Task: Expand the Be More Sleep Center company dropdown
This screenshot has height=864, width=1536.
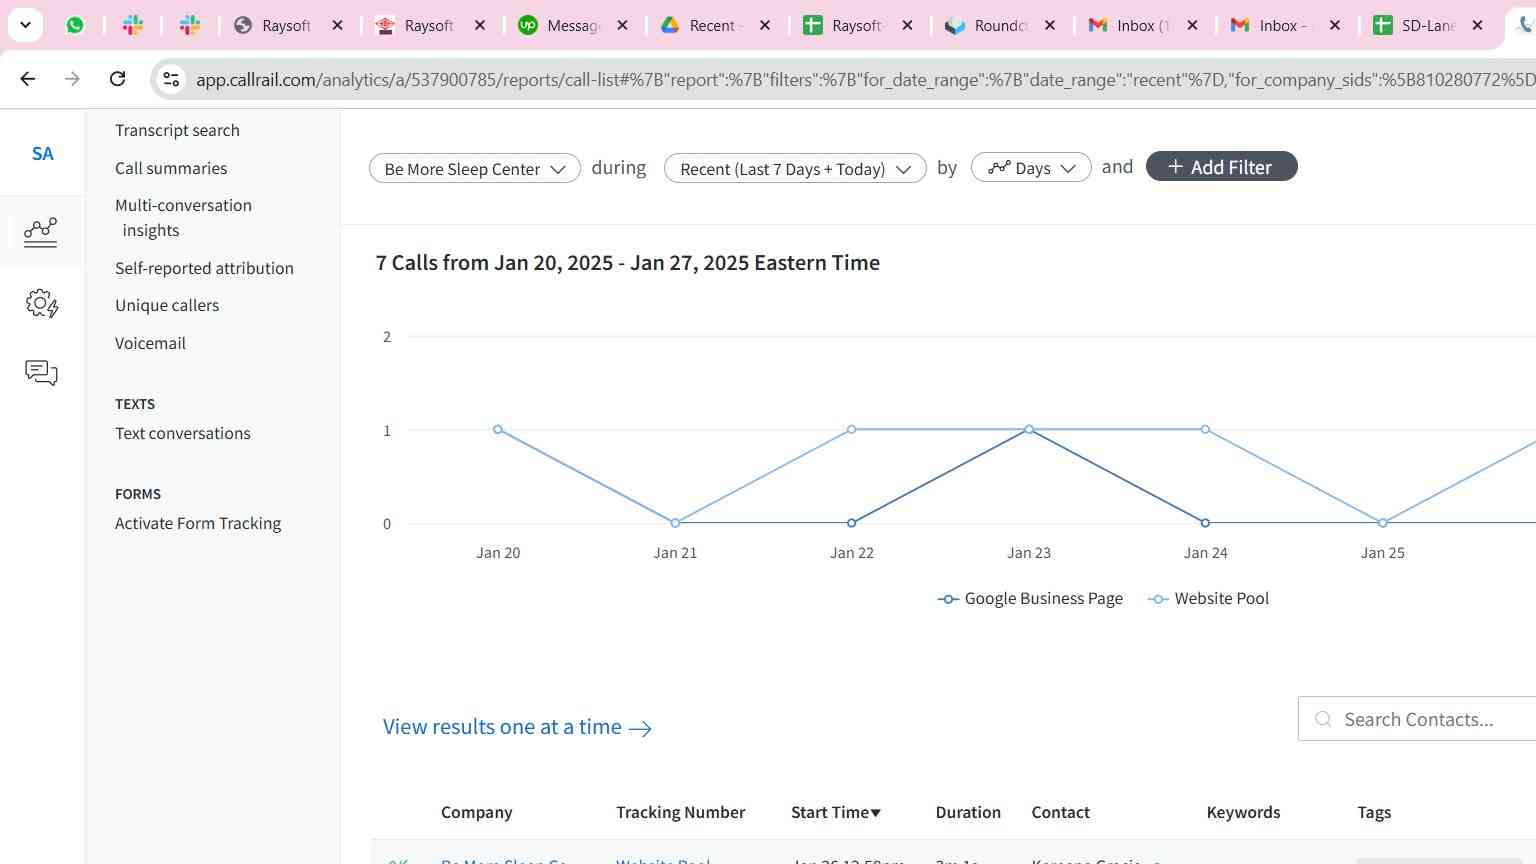Action: (475, 168)
